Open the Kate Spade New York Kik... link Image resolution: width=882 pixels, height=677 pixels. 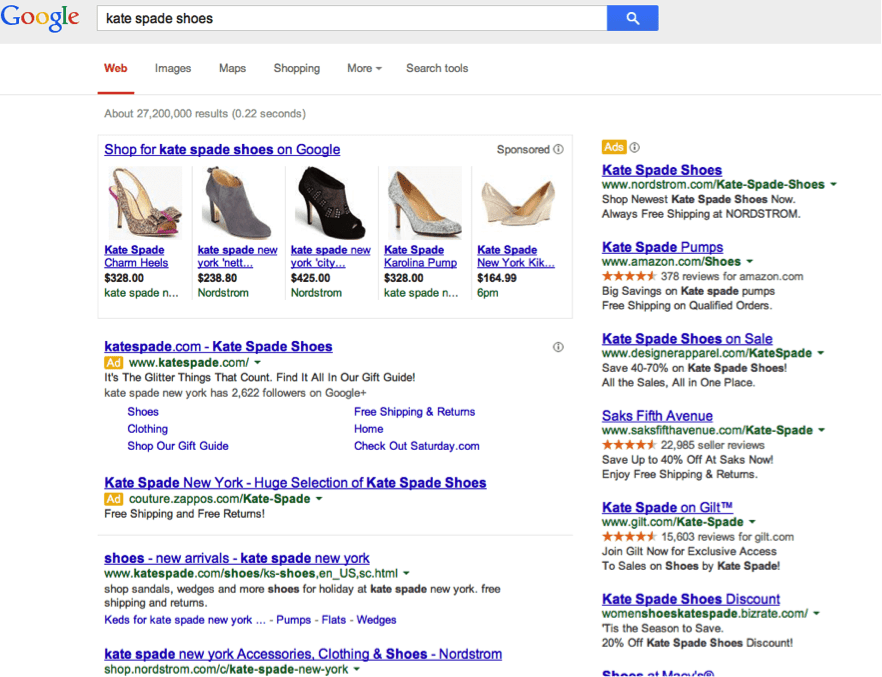(x=516, y=256)
